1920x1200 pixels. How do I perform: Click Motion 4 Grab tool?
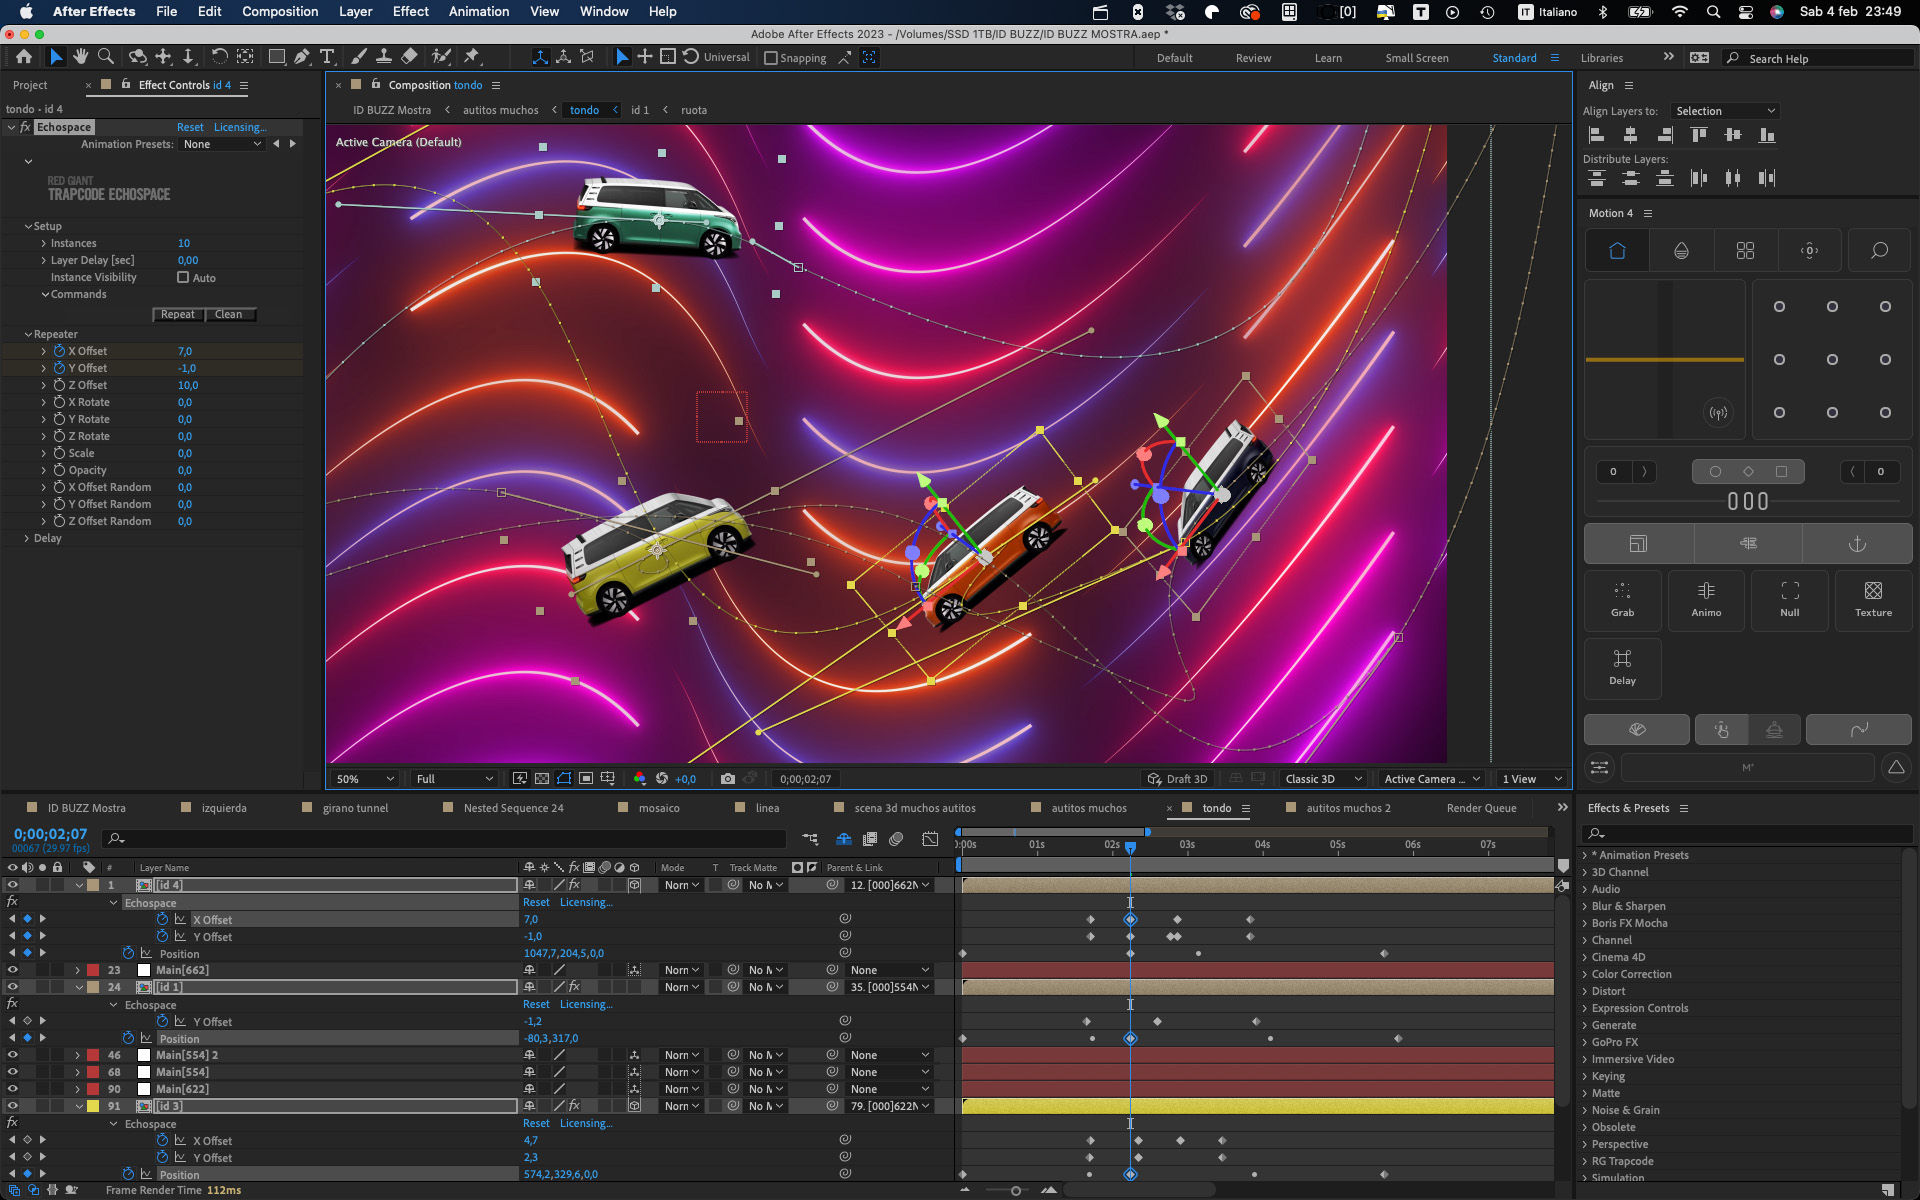[1622, 600]
